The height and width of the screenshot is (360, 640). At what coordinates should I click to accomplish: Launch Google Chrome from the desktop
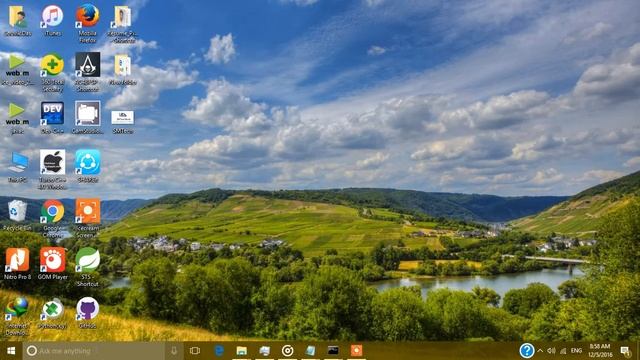pos(52,218)
